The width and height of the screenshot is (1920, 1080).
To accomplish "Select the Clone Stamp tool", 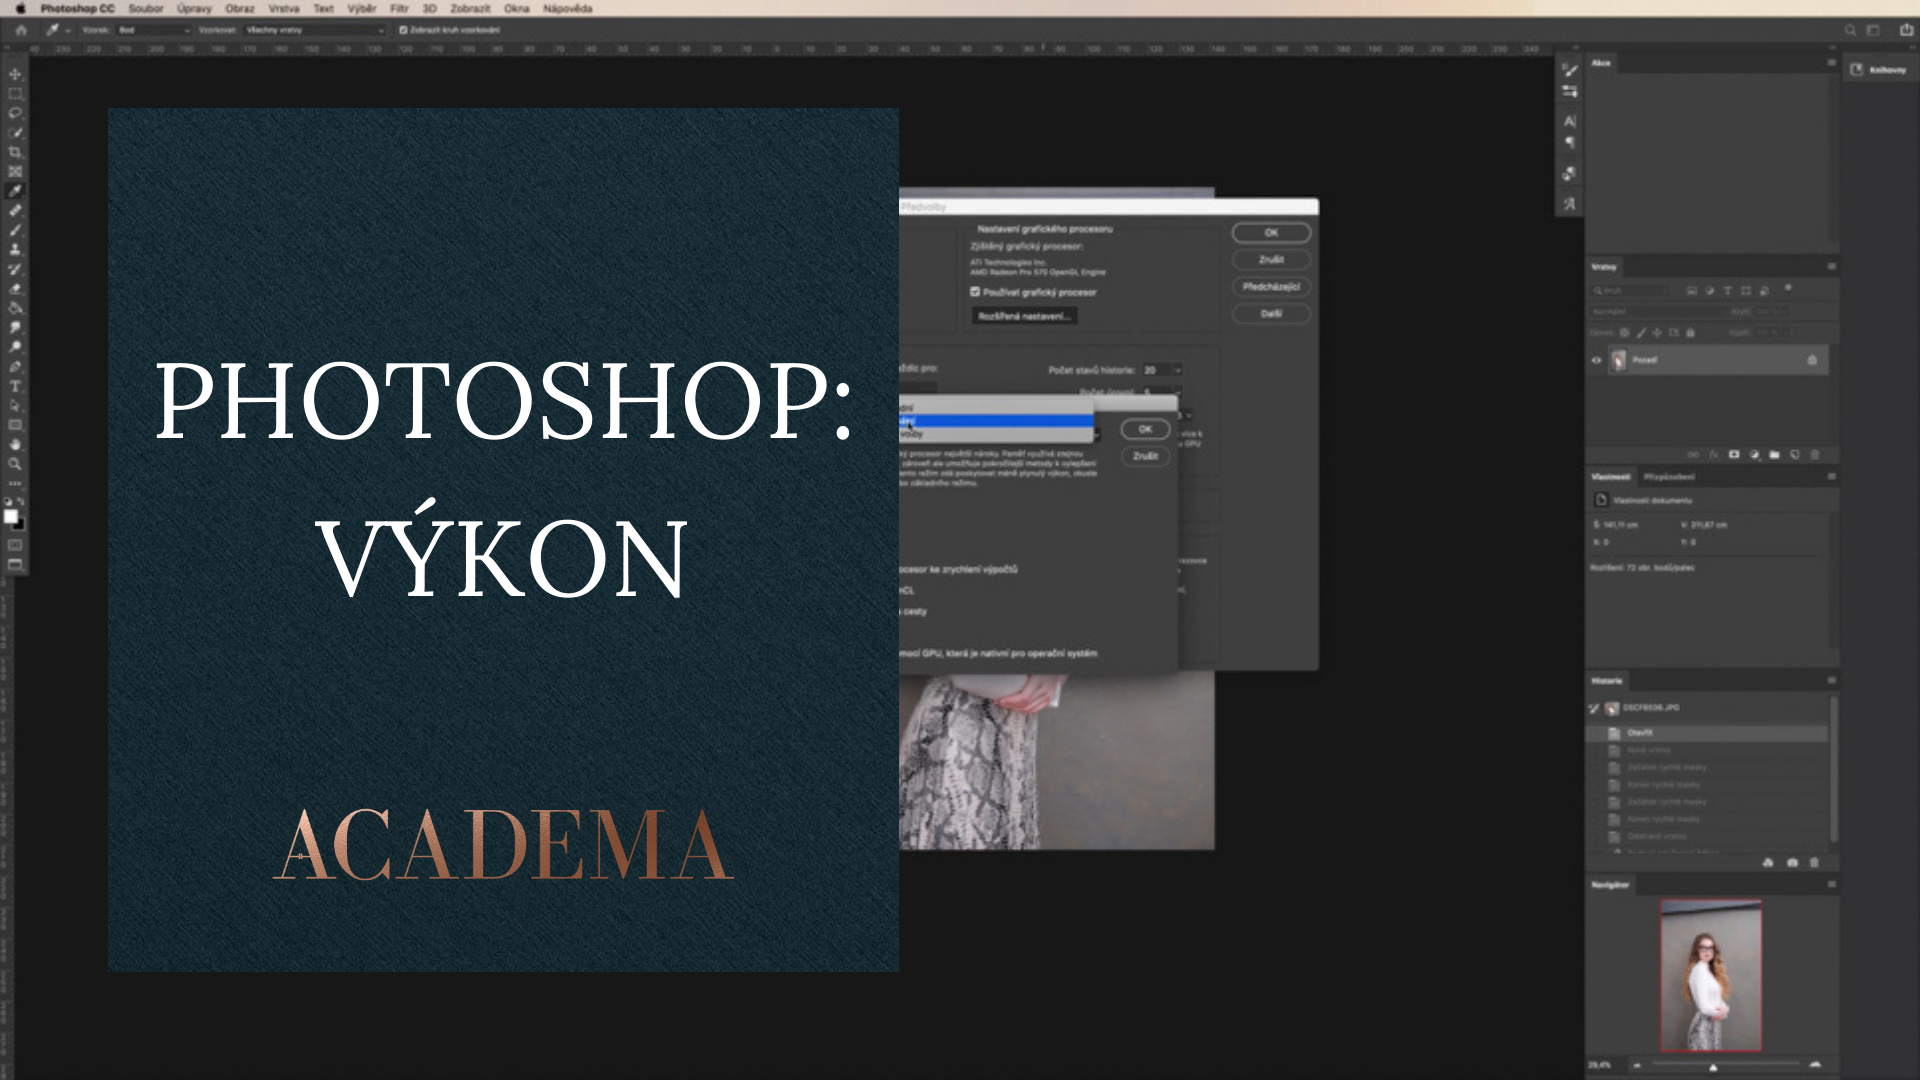I will coord(15,250).
